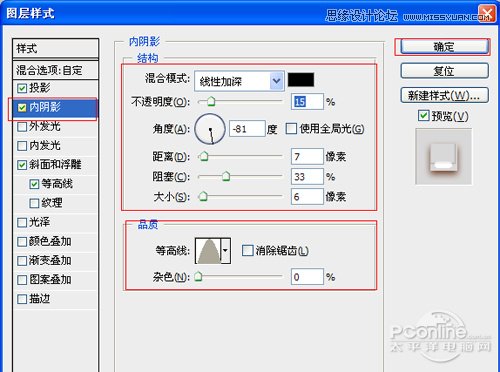Click the 杂色 noise slider handle

pos(198,276)
